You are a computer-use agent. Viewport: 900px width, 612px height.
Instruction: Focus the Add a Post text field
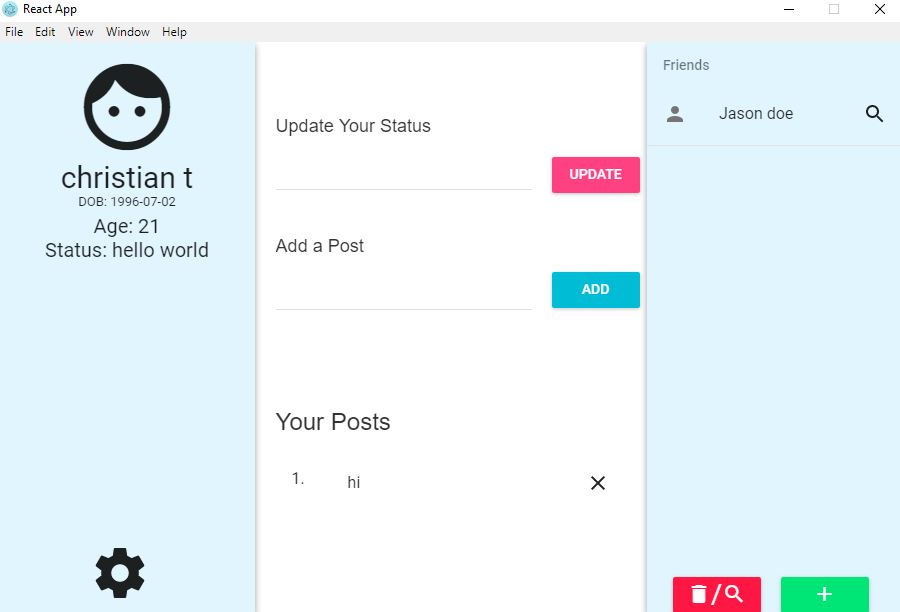pos(404,294)
